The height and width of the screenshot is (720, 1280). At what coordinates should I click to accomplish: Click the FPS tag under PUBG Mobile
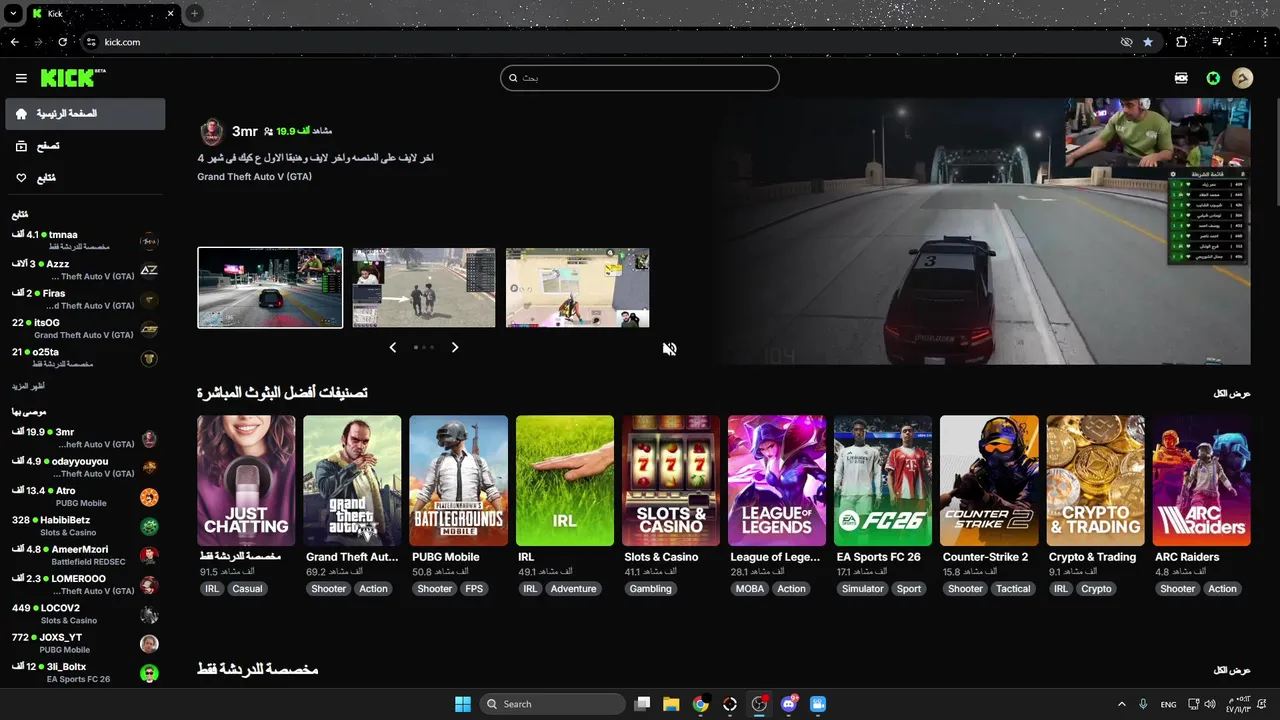(474, 589)
